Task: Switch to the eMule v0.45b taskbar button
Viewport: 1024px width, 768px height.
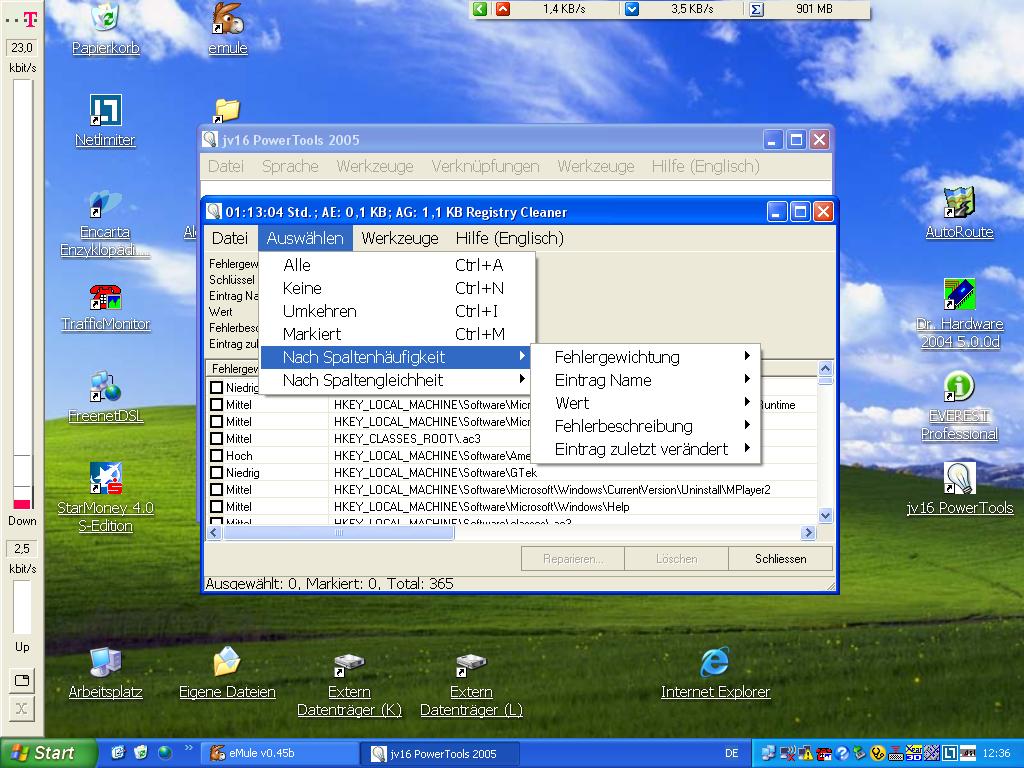Action: click(x=280, y=753)
